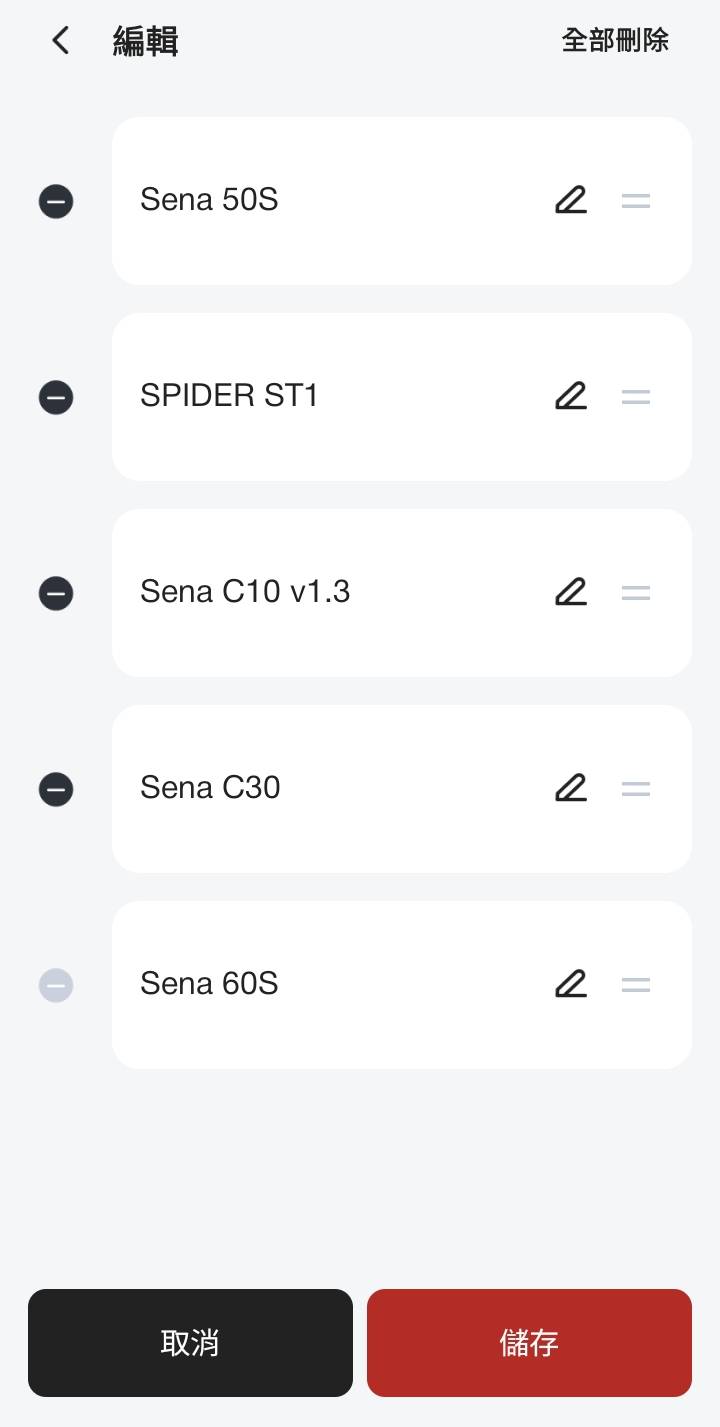Tap the reorder handle on Sena C10 v1.3
This screenshot has height=1427, width=720.
point(636,593)
